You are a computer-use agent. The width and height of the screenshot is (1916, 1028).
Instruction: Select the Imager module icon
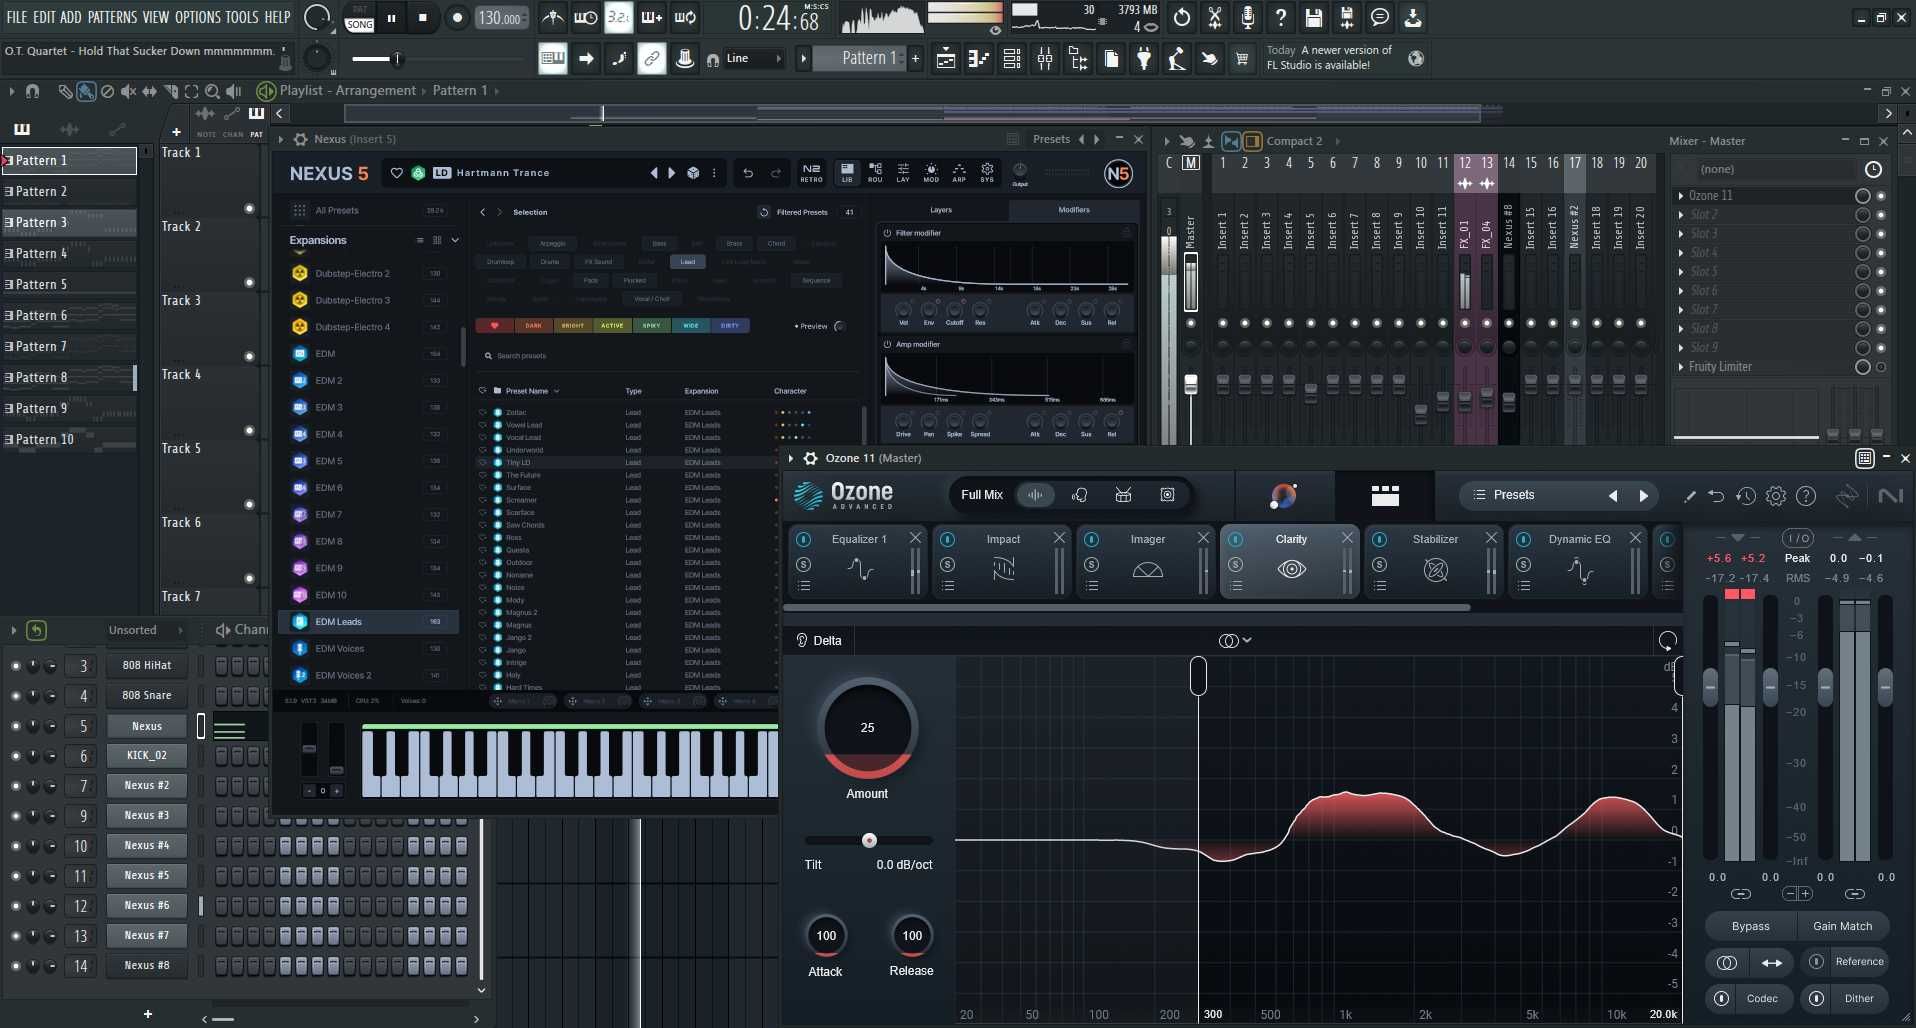click(x=1147, y=570)
